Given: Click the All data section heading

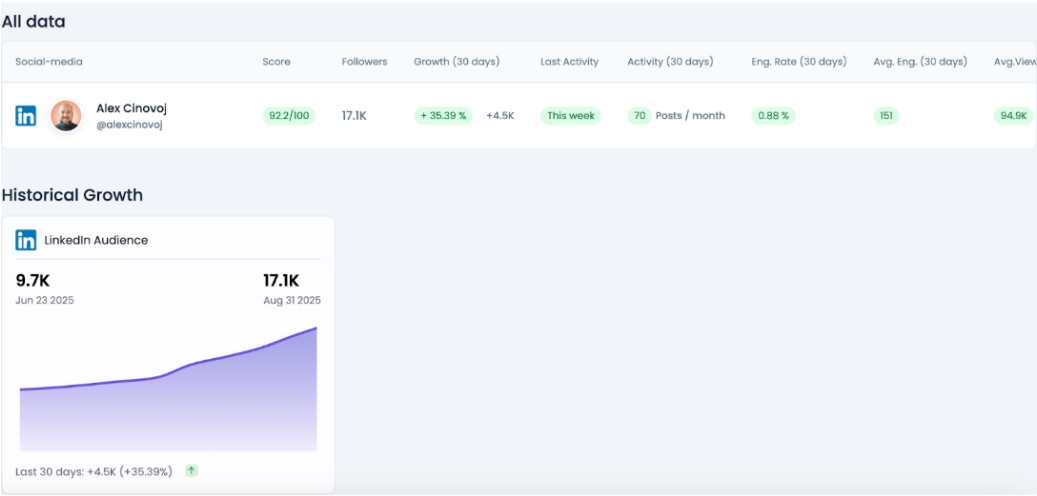Looking at the screenshot, I should point(34,22).
